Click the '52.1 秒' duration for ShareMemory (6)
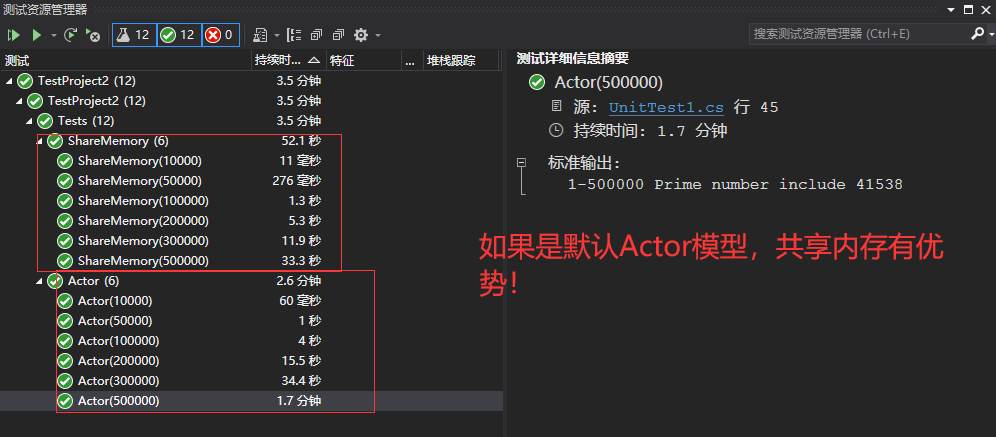 click(301, 141)
